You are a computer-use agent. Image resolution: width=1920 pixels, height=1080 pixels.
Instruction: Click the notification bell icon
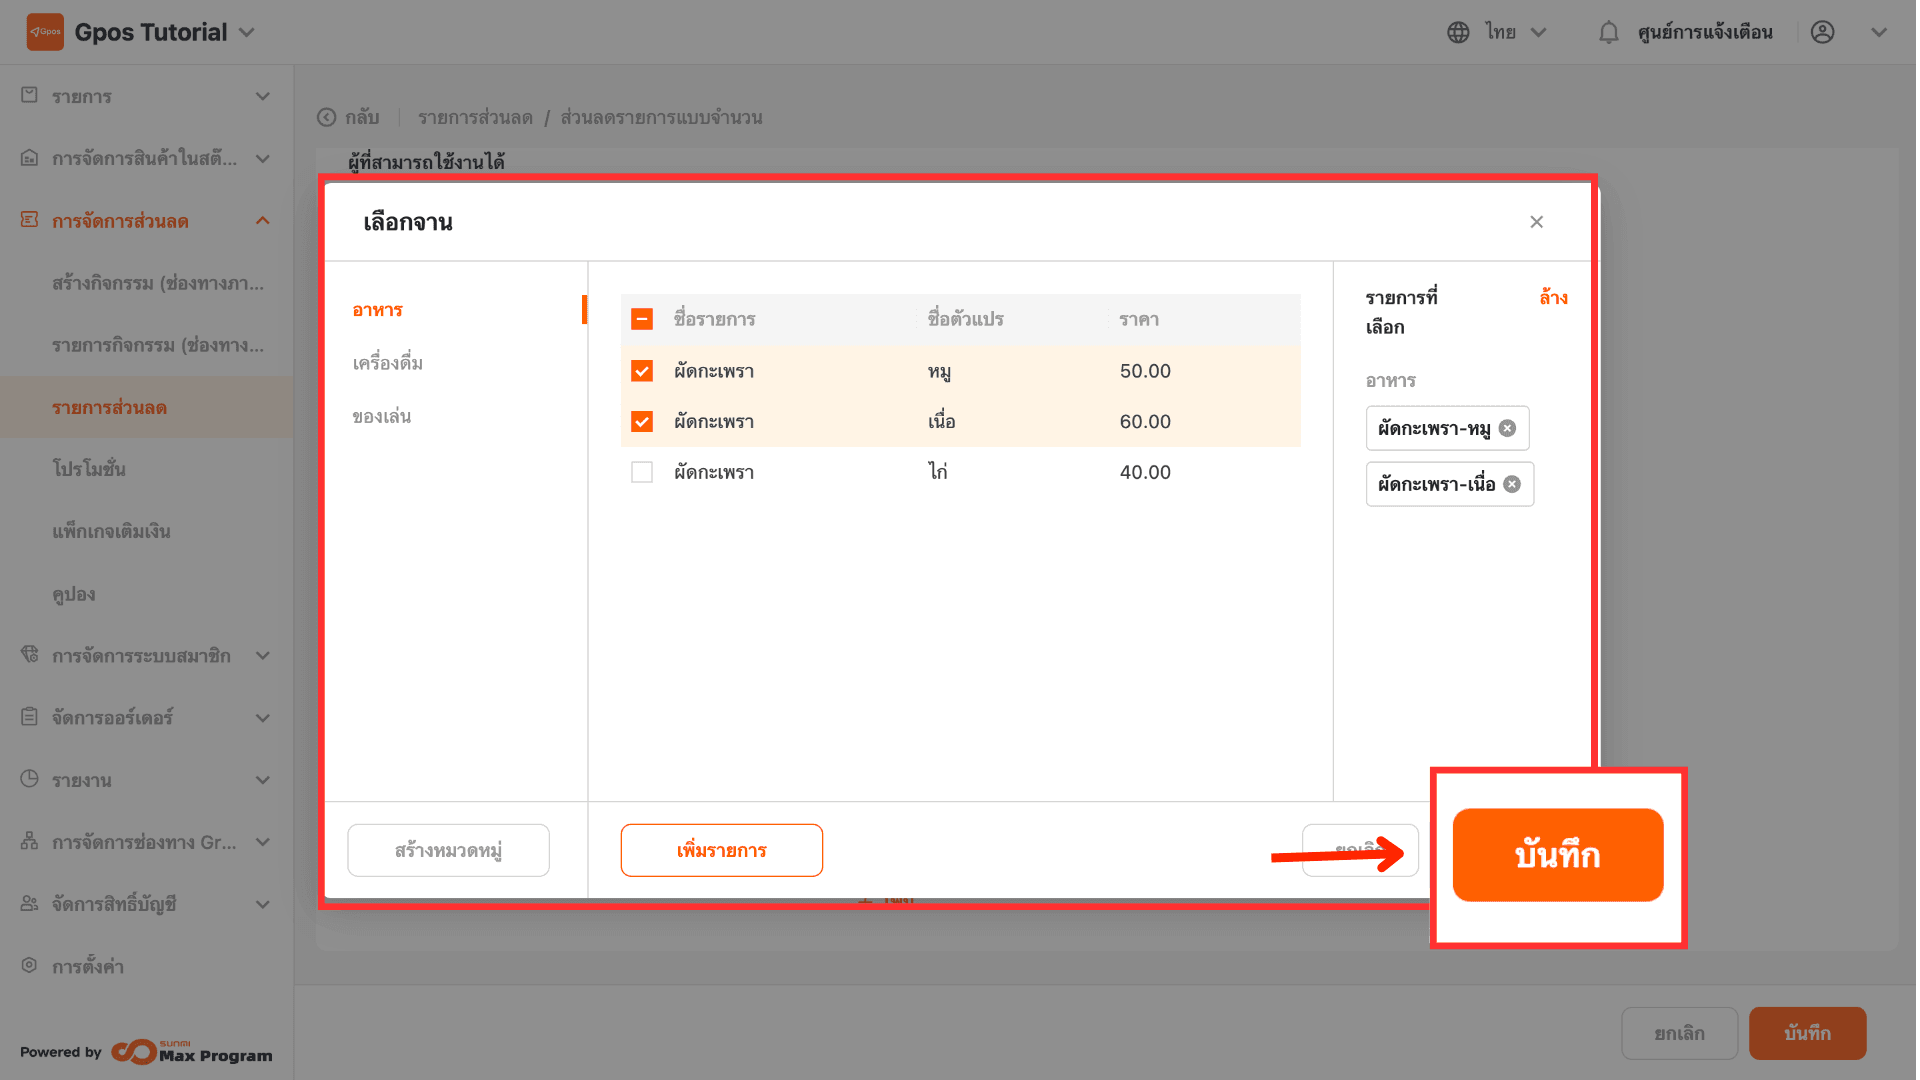click(x=1608, y=32)
